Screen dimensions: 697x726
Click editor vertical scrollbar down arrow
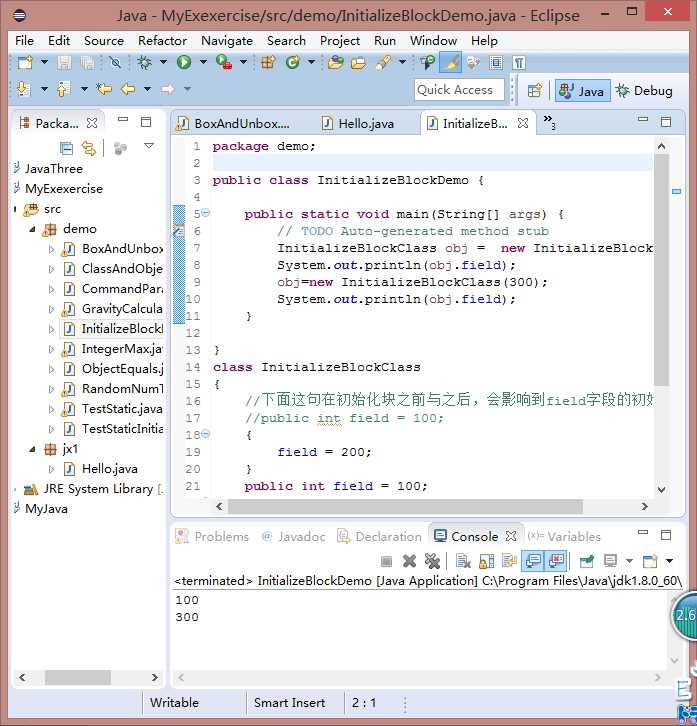click(x=661, y=489)
